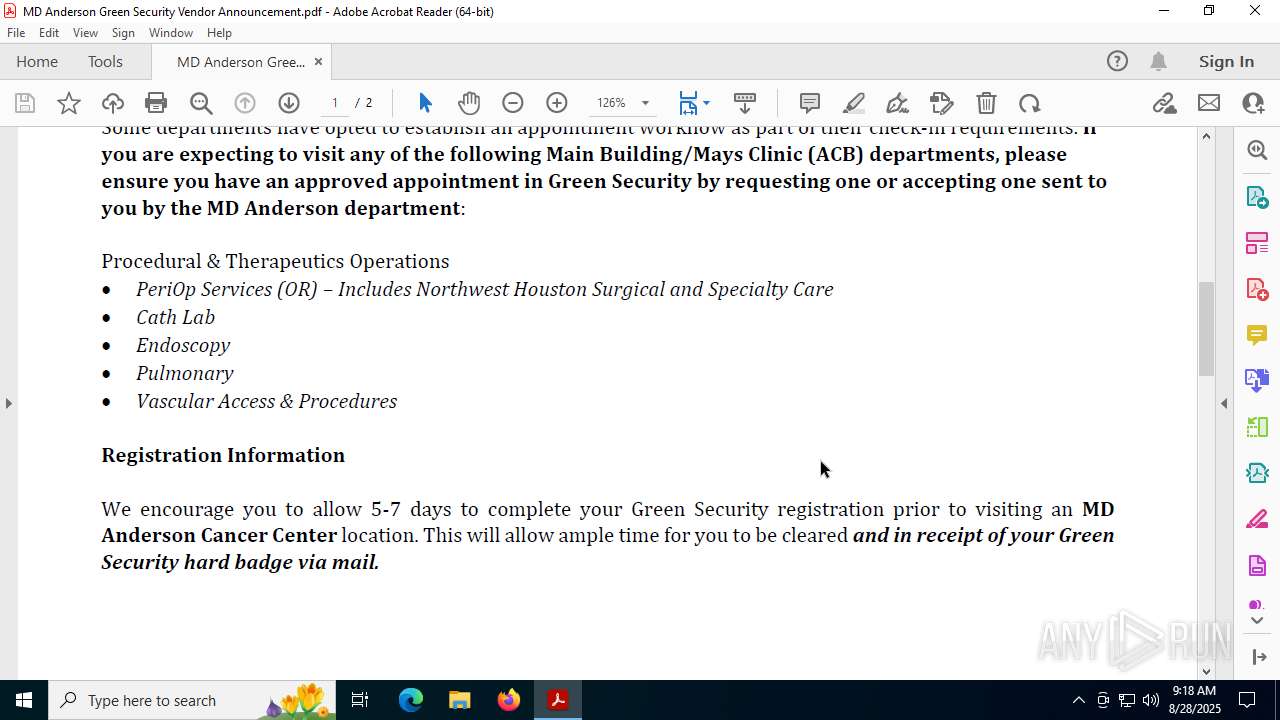Click Sign In
Screen dimensions: 1280x720
pos(1226,61)
